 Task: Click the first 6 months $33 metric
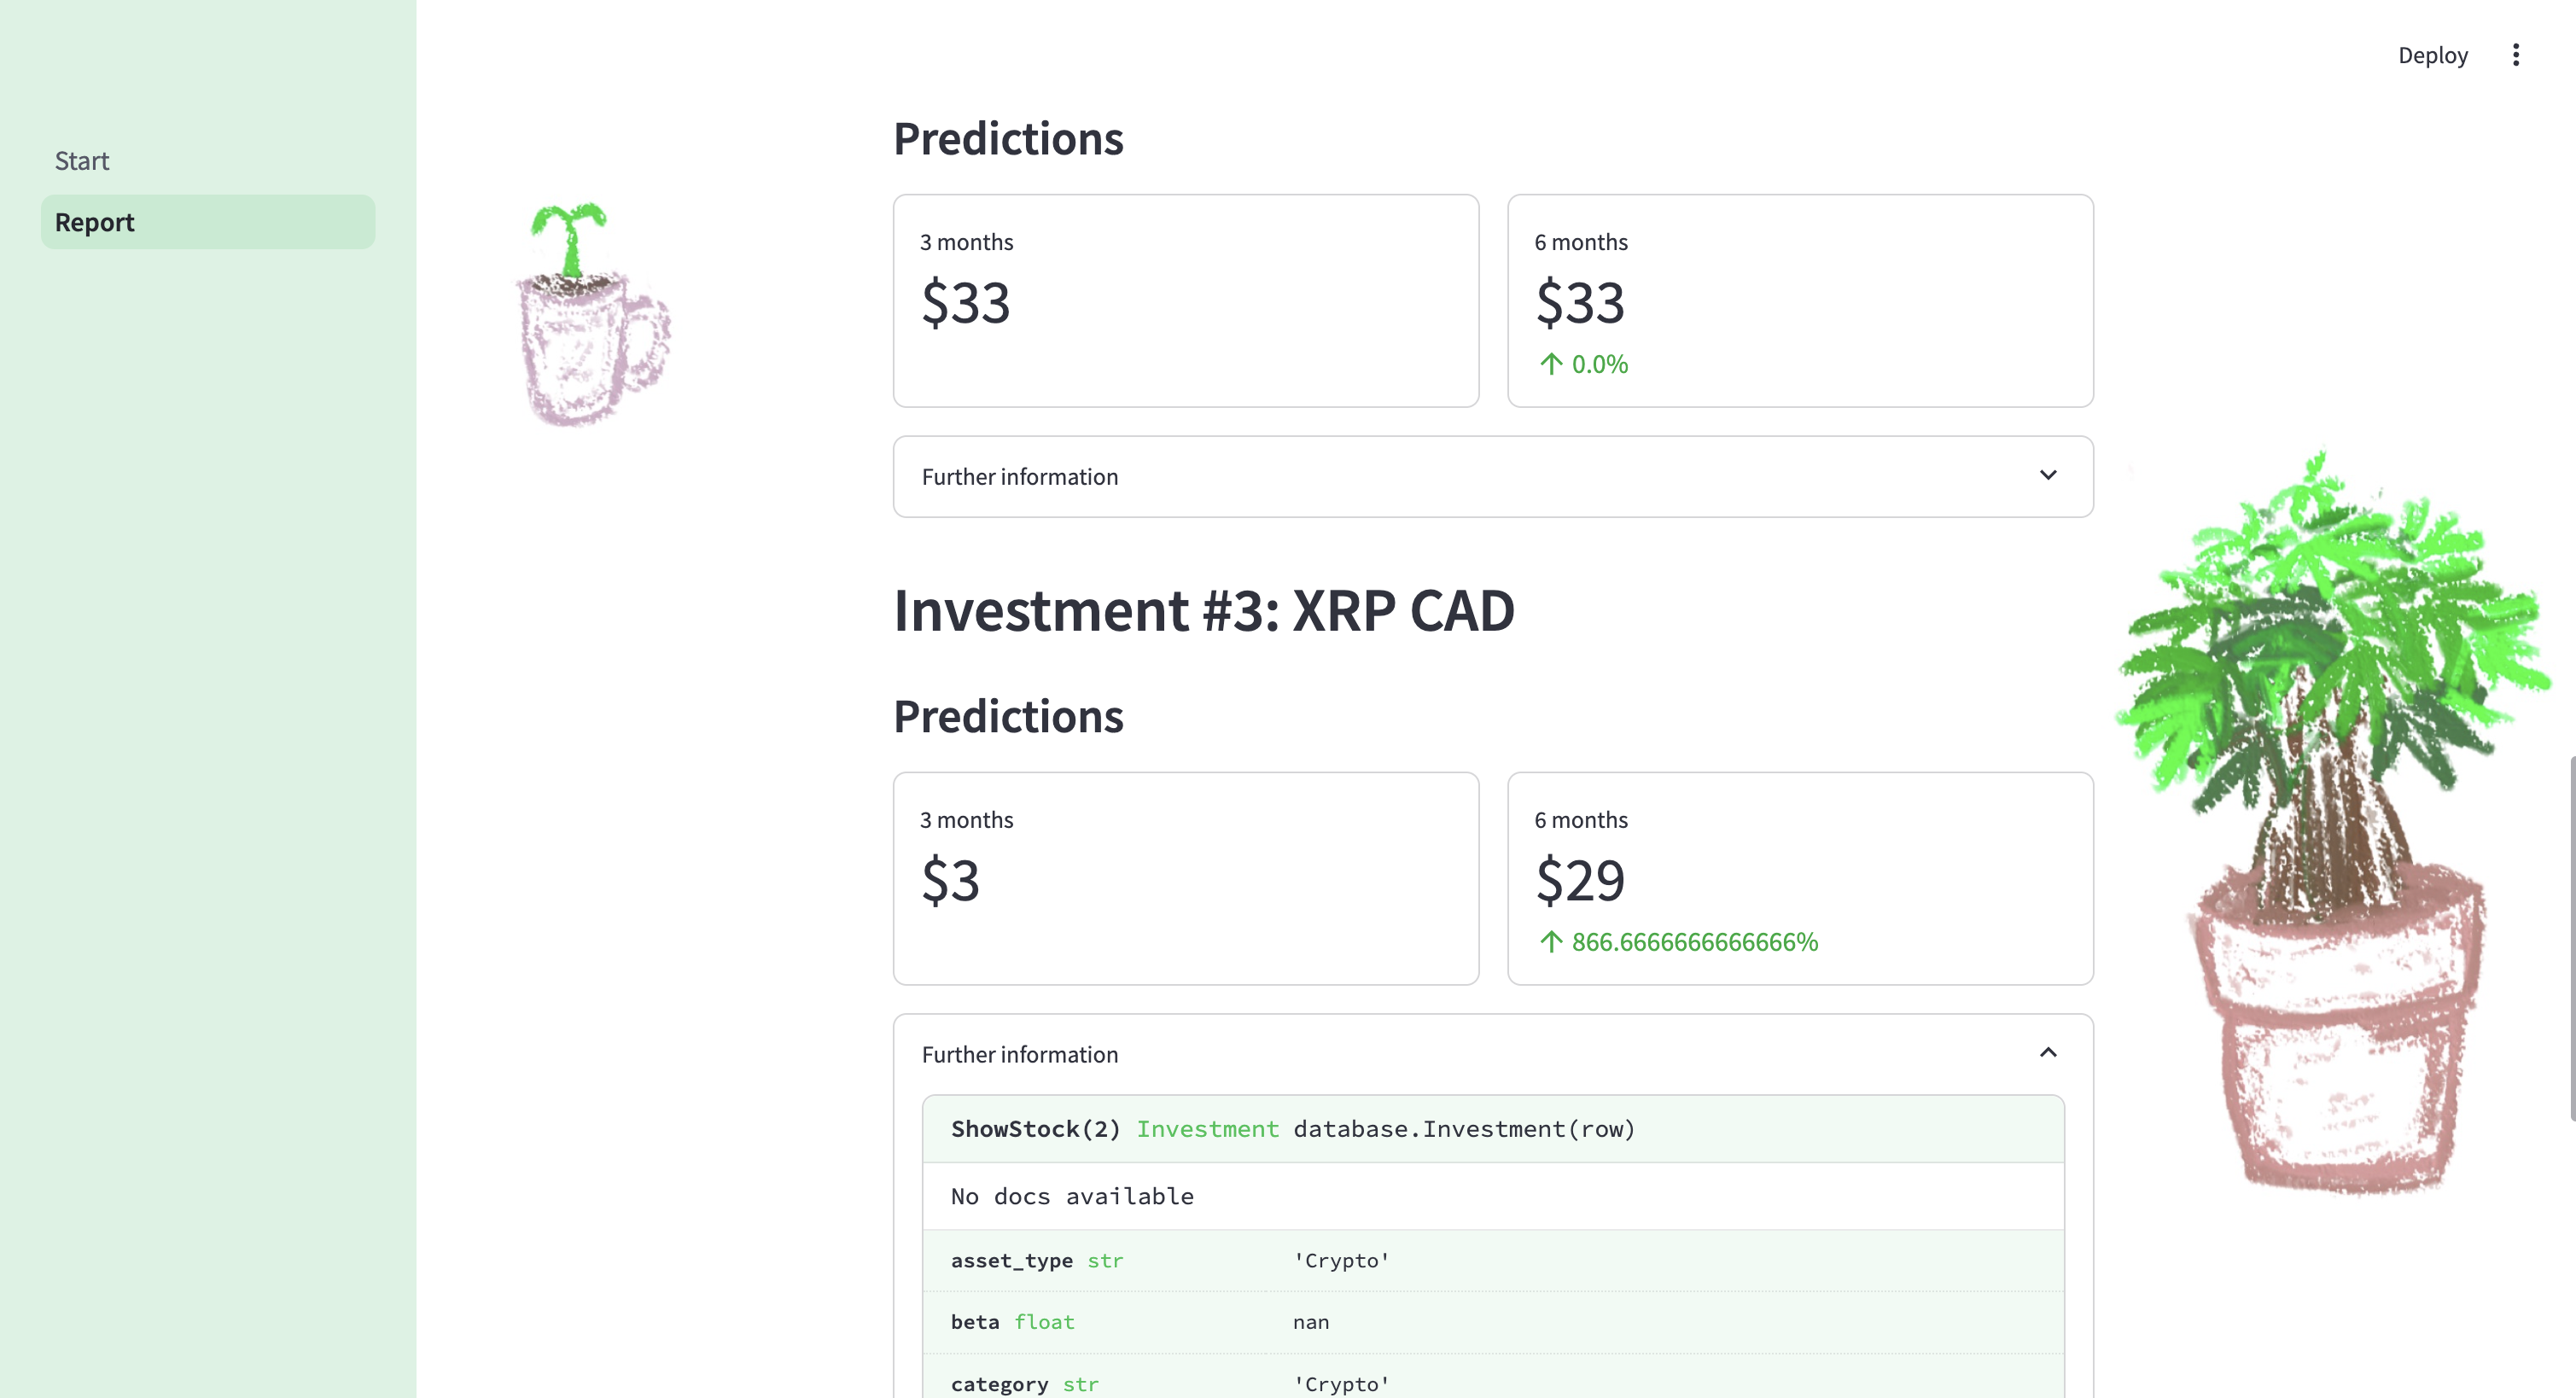point(1580,302)
